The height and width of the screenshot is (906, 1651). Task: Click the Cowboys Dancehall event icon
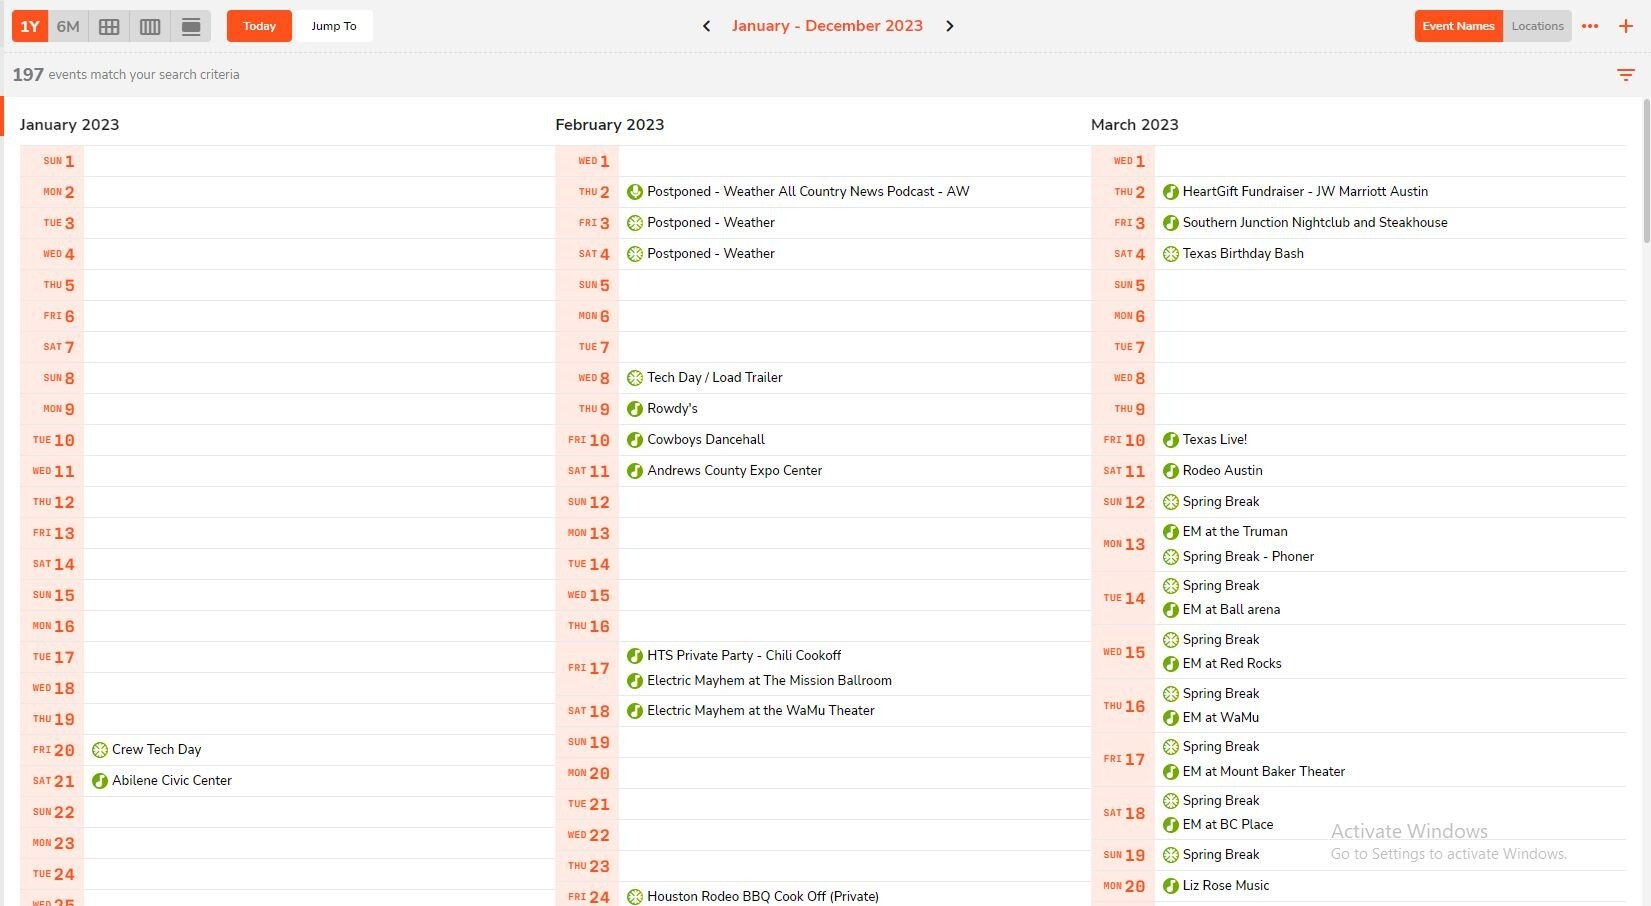click(x=635, y=440)
